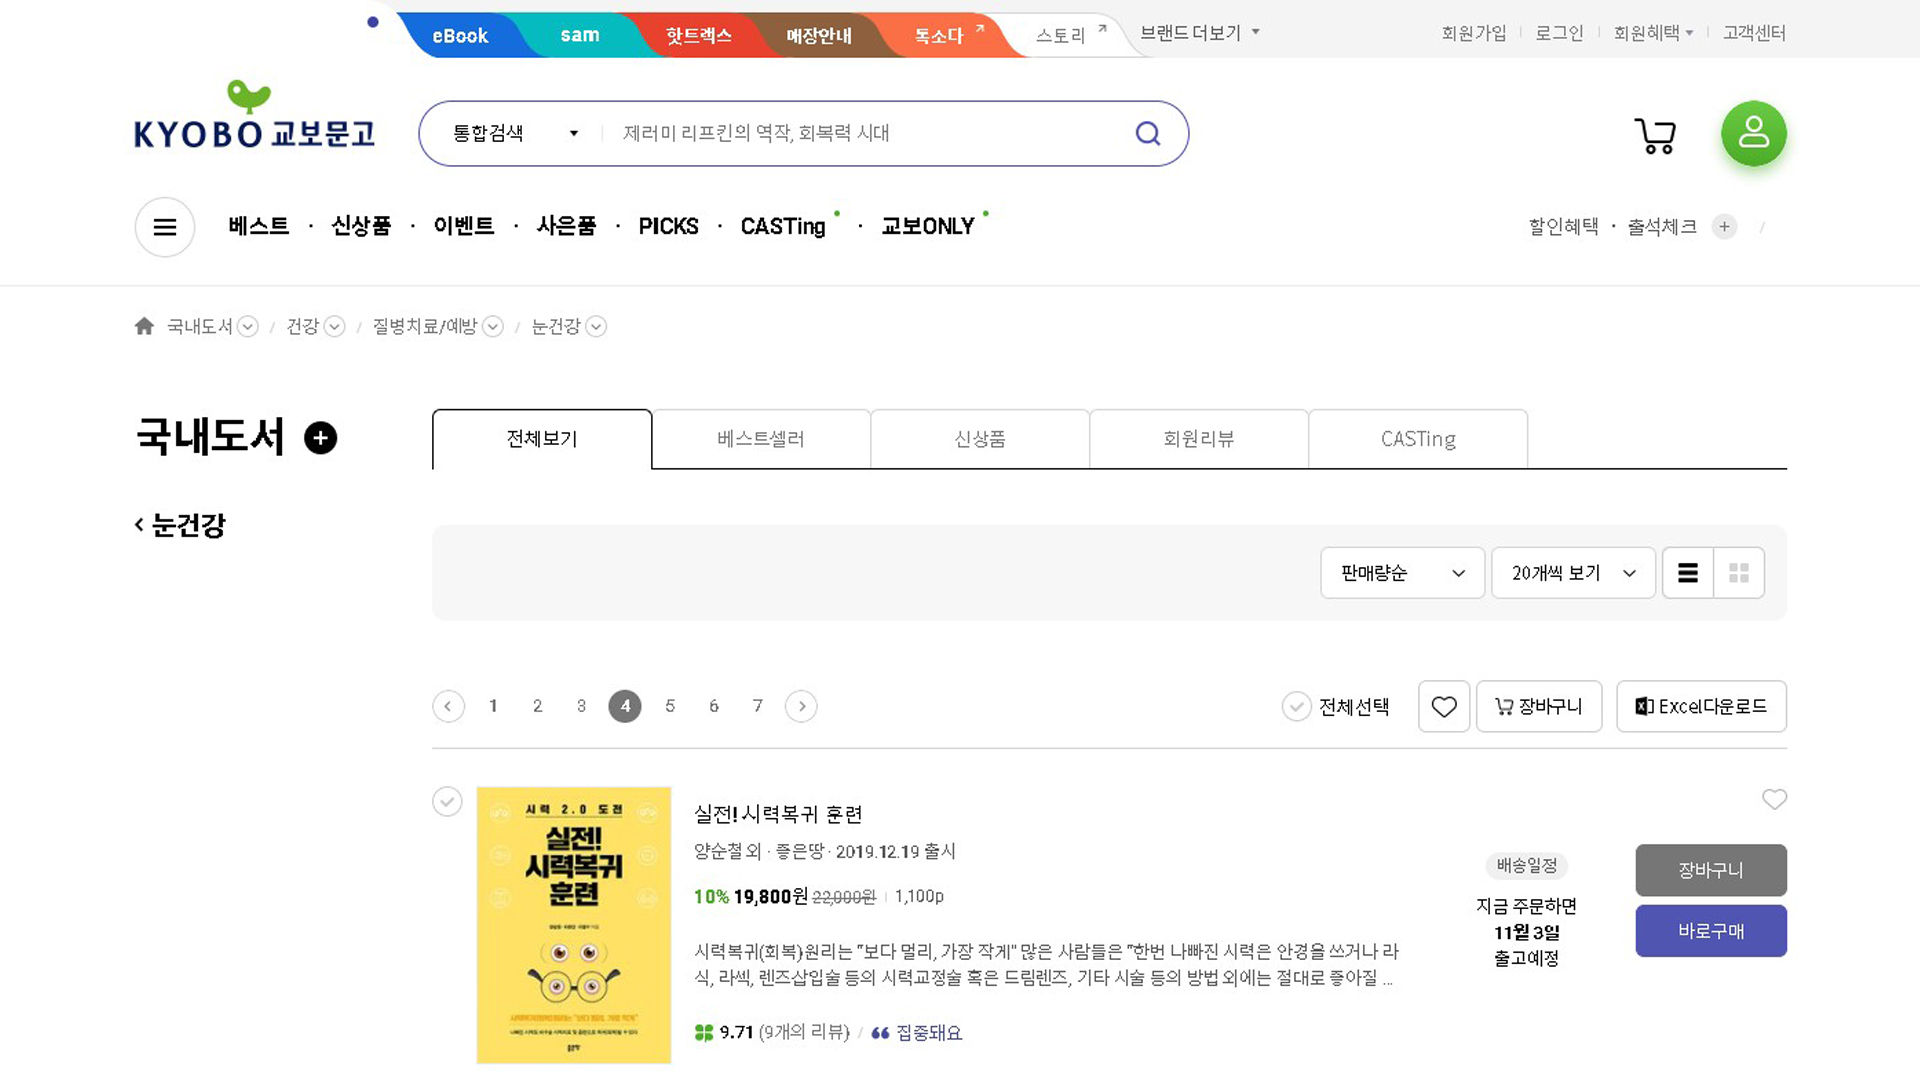1920x1080 pixels.
Task: Check the 실전! 시력복귀 훈련 book checkbox
Action: click(447, 801)
